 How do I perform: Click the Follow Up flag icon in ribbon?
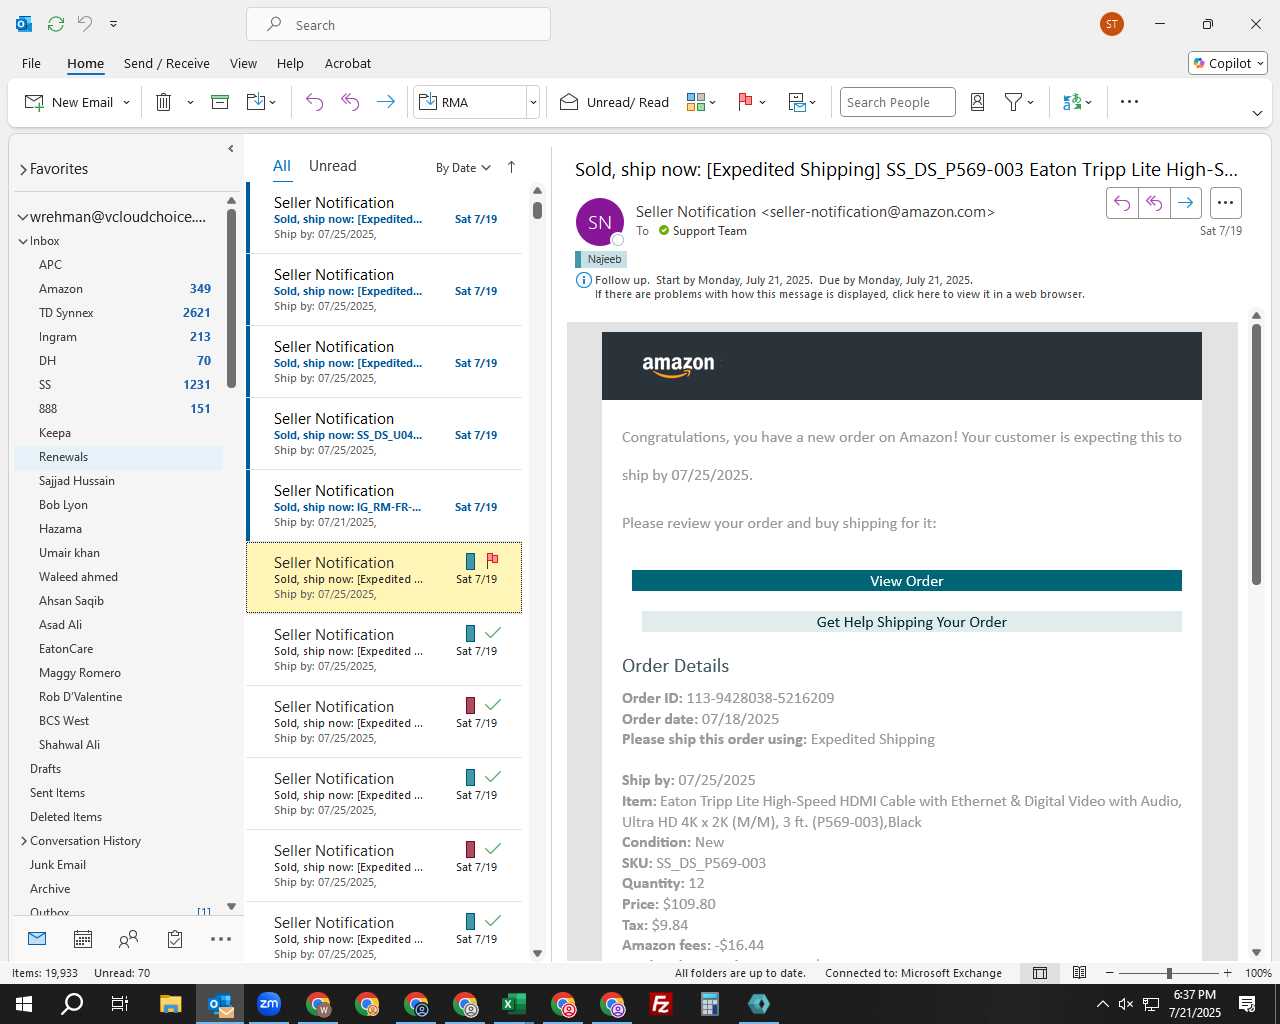point(745,102)
